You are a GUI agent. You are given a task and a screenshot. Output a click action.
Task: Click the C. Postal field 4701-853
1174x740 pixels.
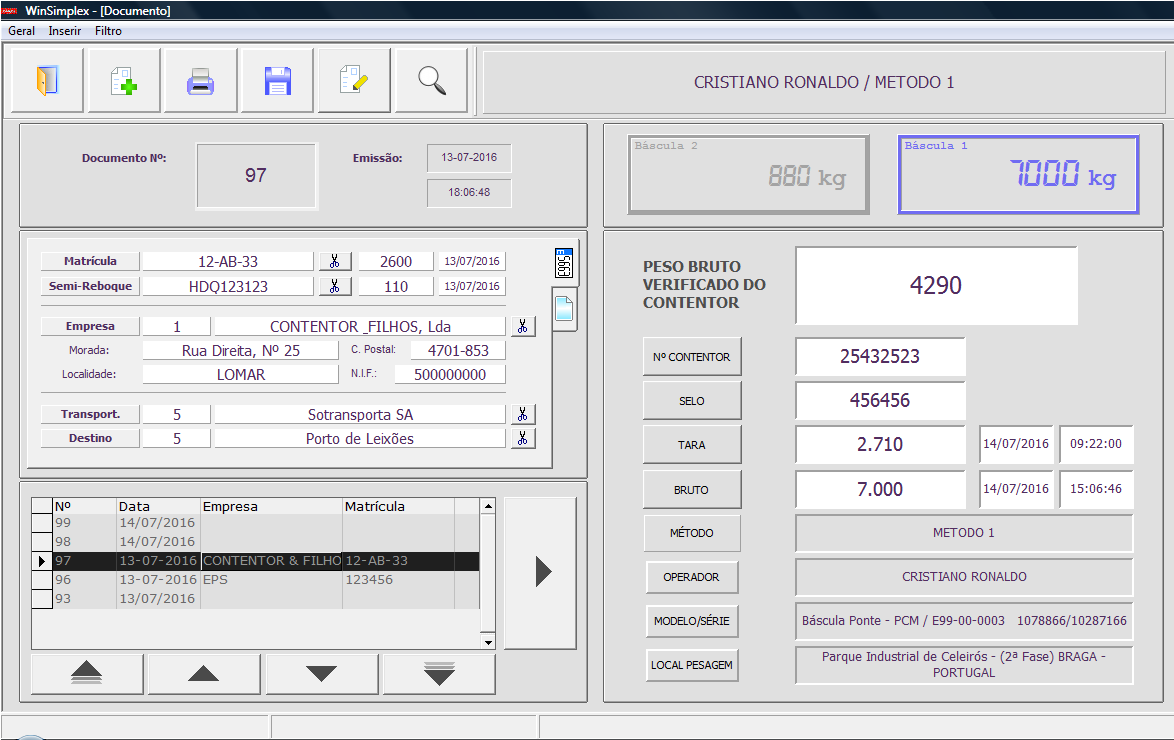457,351
